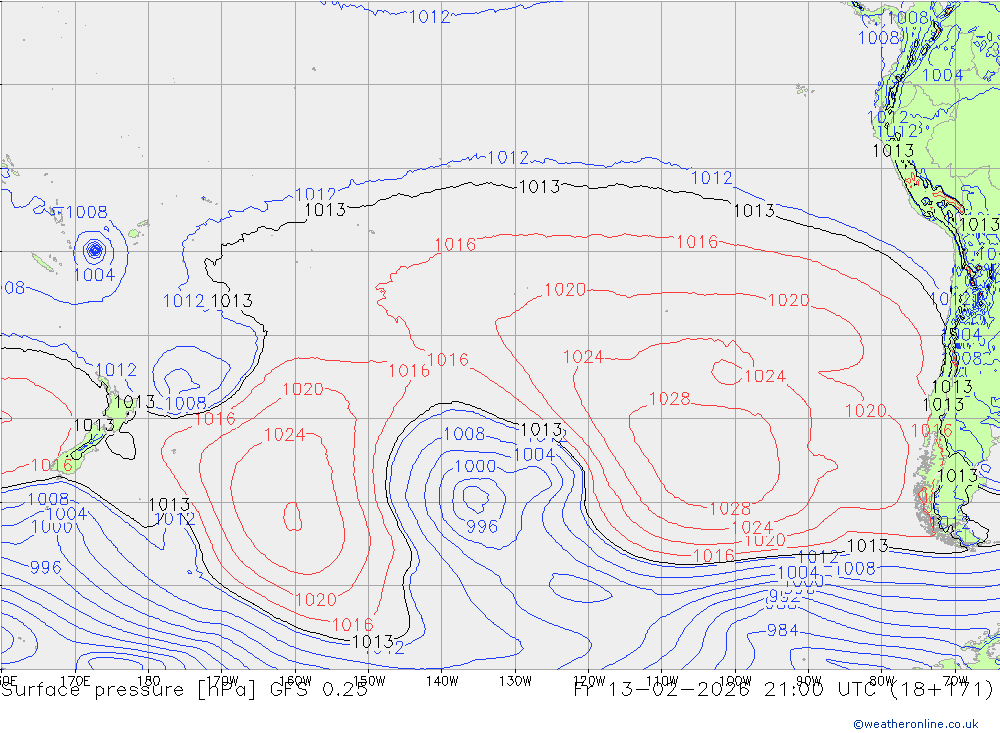The width and height of the screenshot is (1000, 733).
Task: Click the 1008 label beside the concentric cyclone
Action: tap(87, 212)
